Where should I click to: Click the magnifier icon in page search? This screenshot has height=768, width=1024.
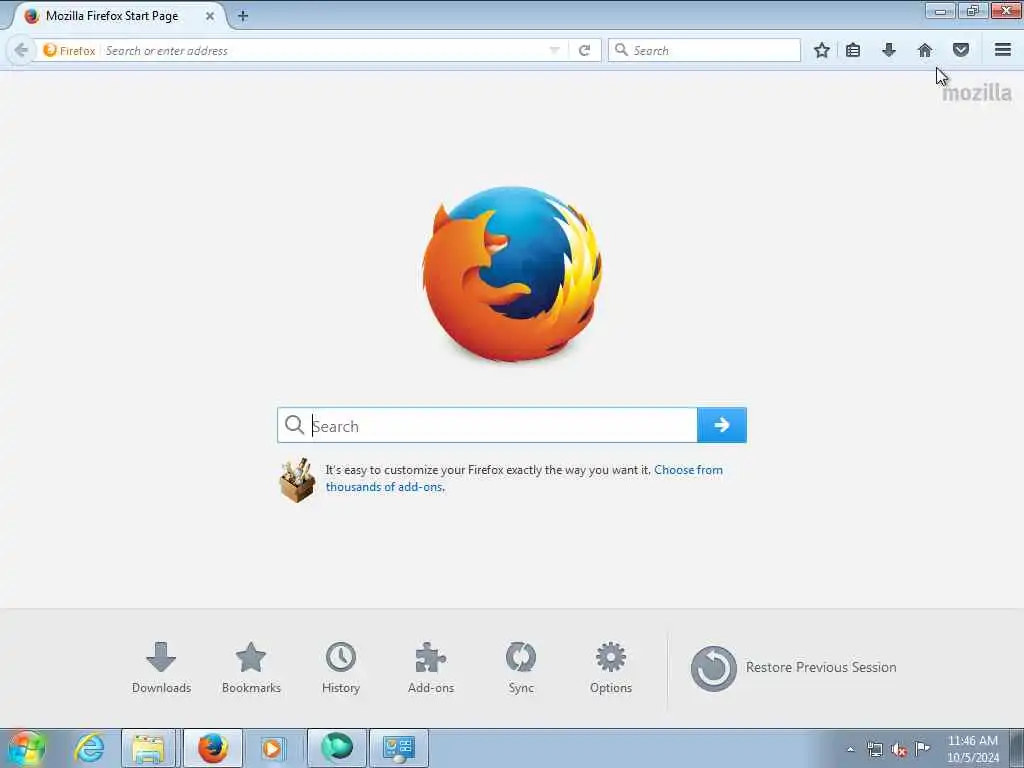pyautogui.click(x=295, y=425)
